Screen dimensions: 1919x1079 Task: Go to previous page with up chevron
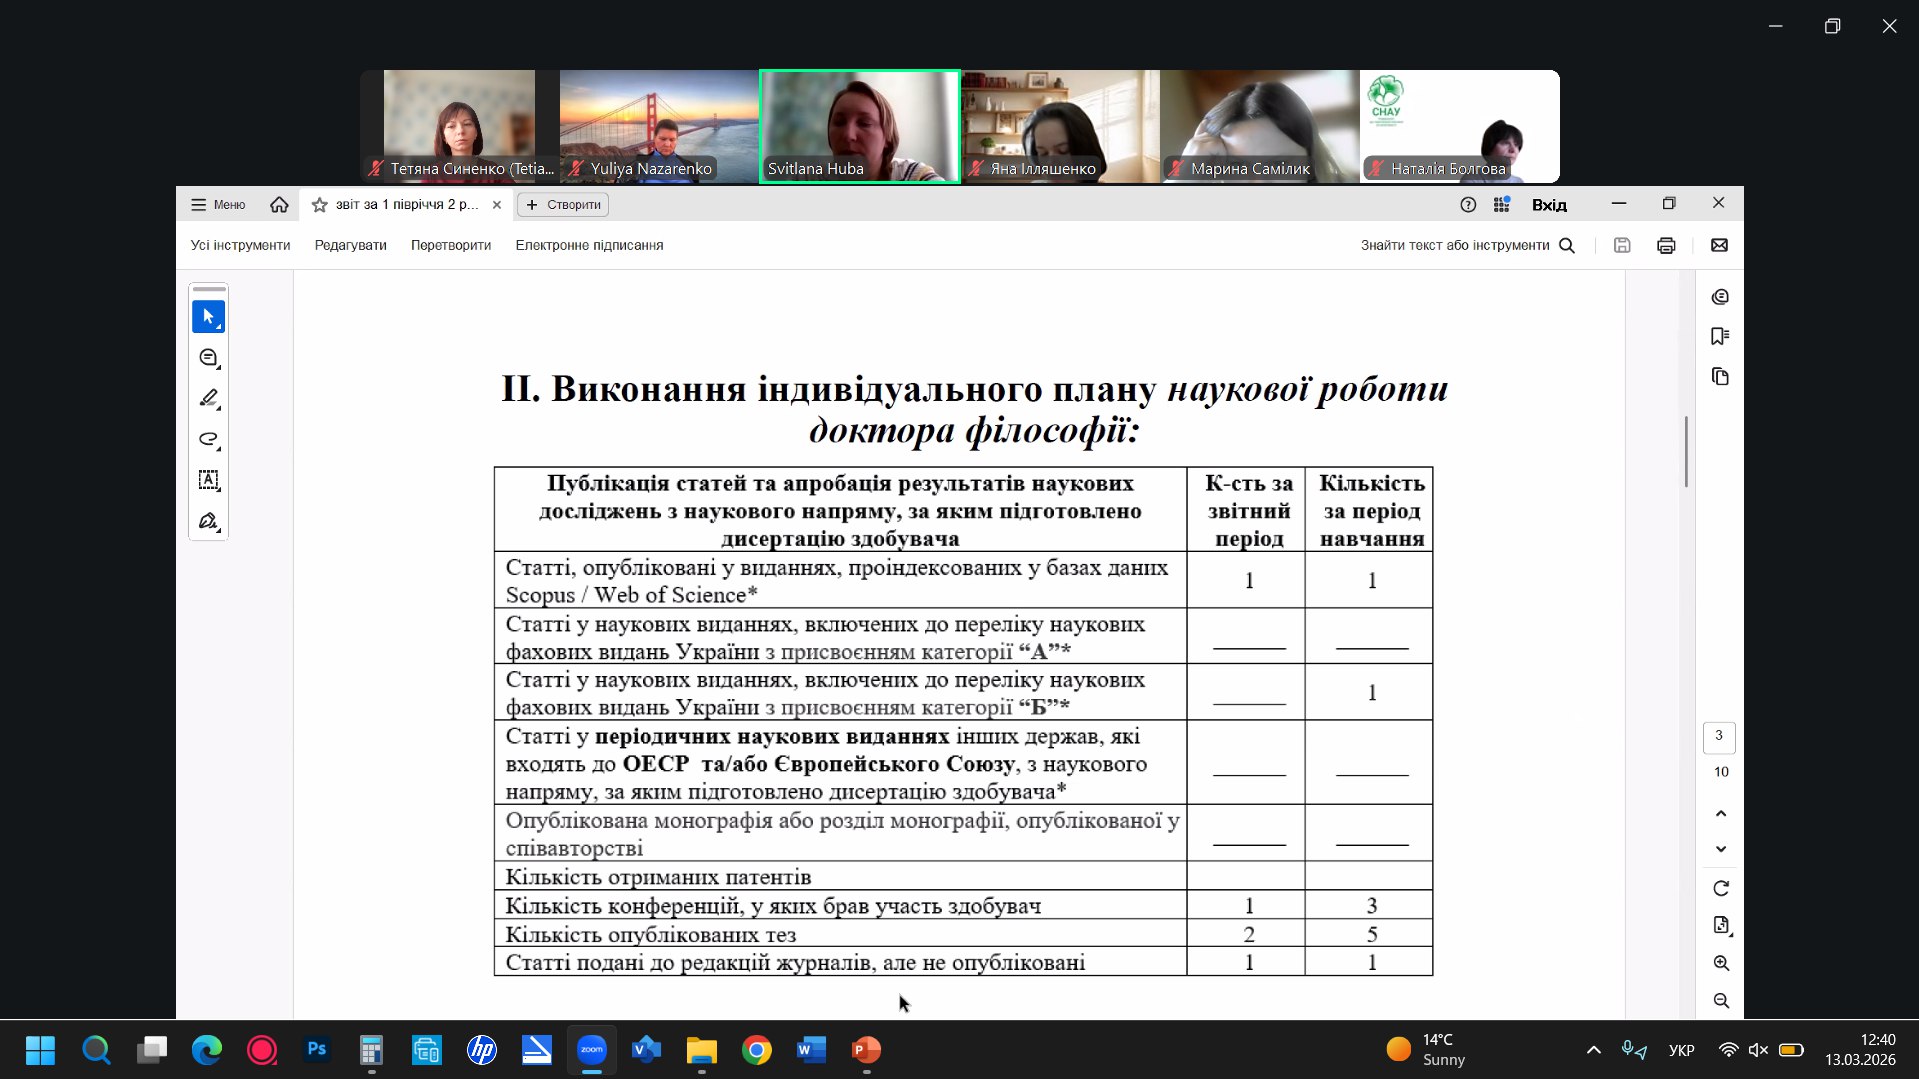1720,813
